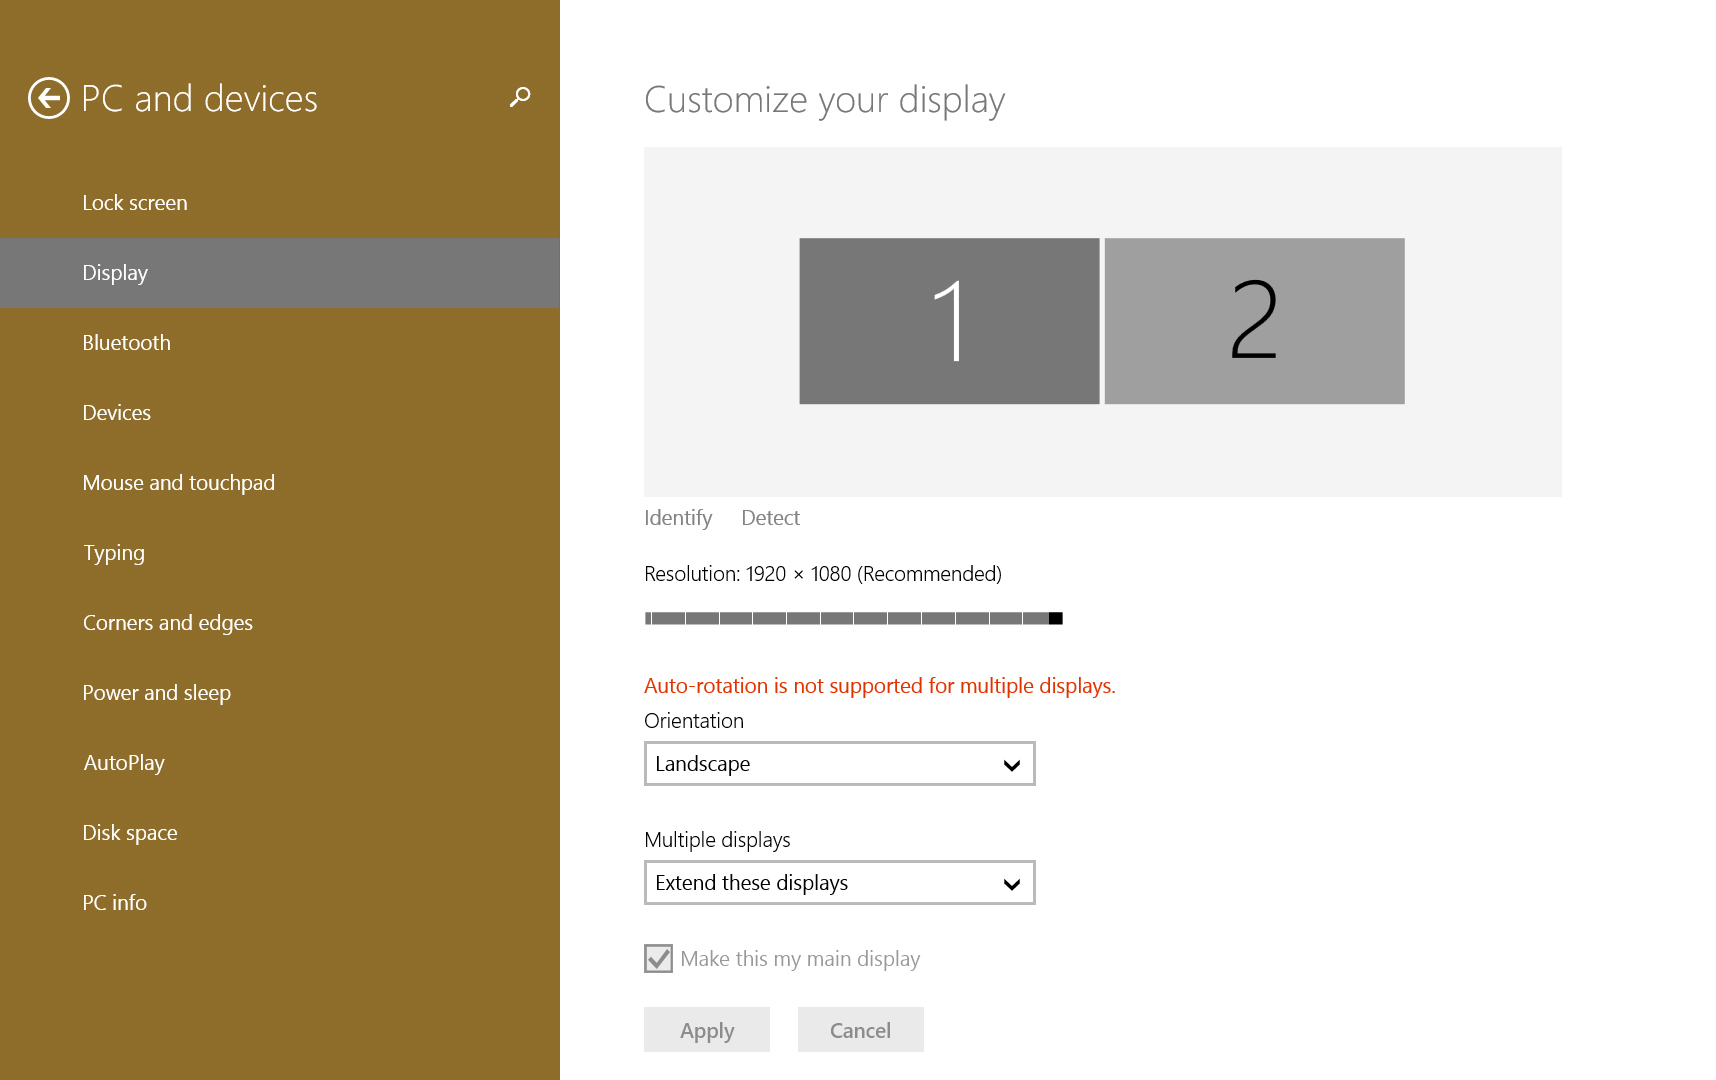Navigate to Corners and edges
This screenshot has height=1080, width=1716.
point(168,623)
